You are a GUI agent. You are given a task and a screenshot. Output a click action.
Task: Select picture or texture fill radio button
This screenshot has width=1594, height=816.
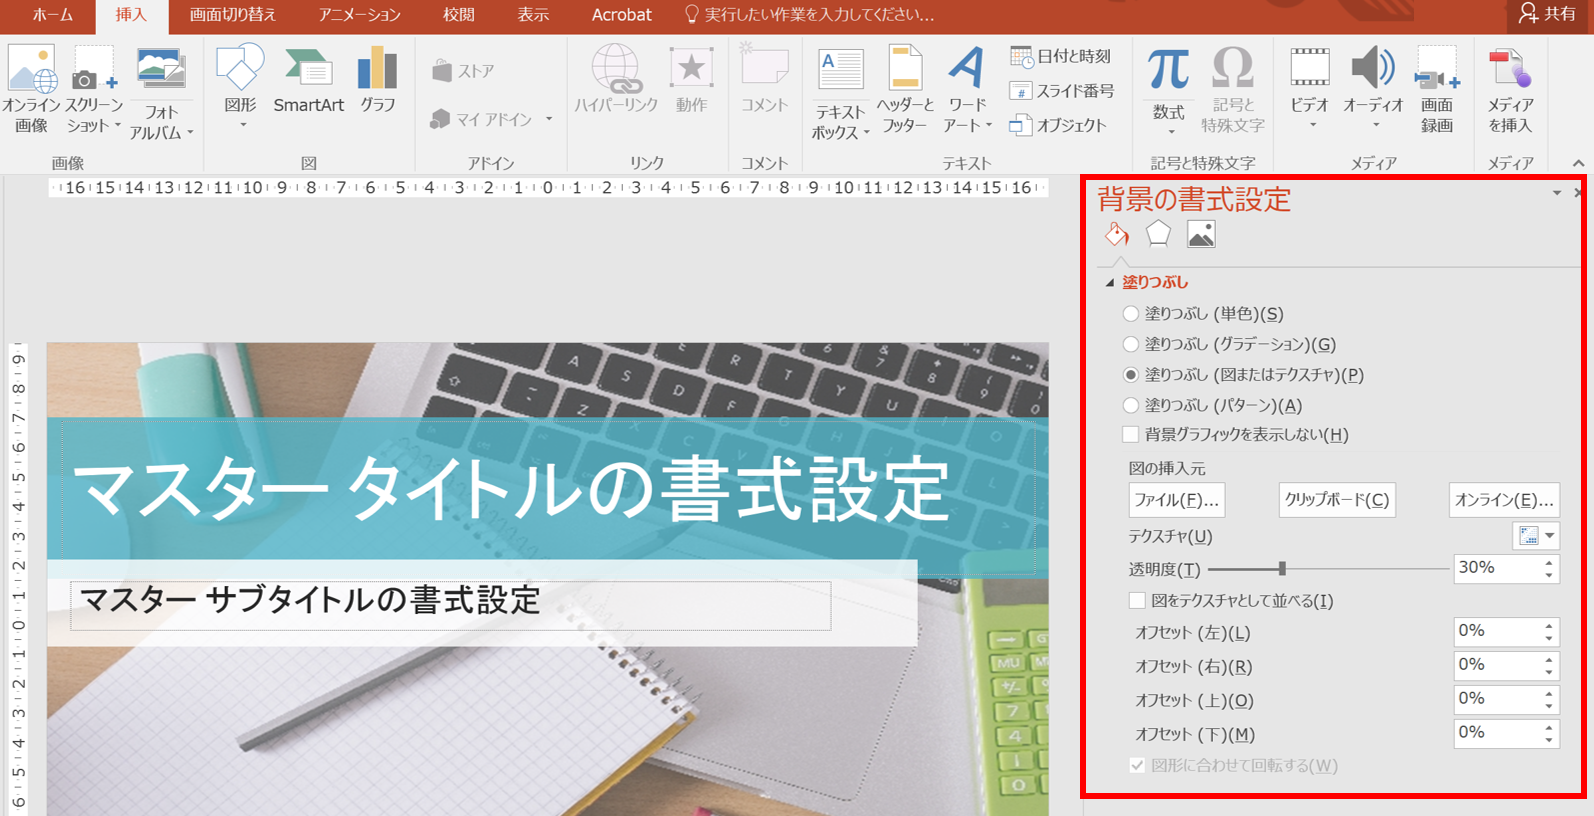click(1131, 375)
